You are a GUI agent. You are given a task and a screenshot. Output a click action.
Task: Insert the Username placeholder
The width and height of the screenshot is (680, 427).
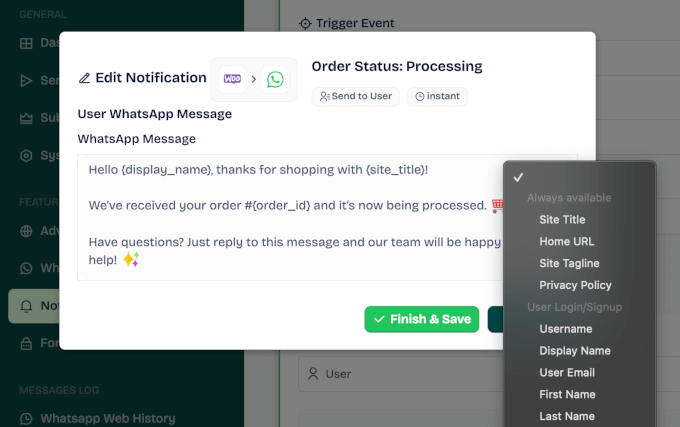[565, 329]
